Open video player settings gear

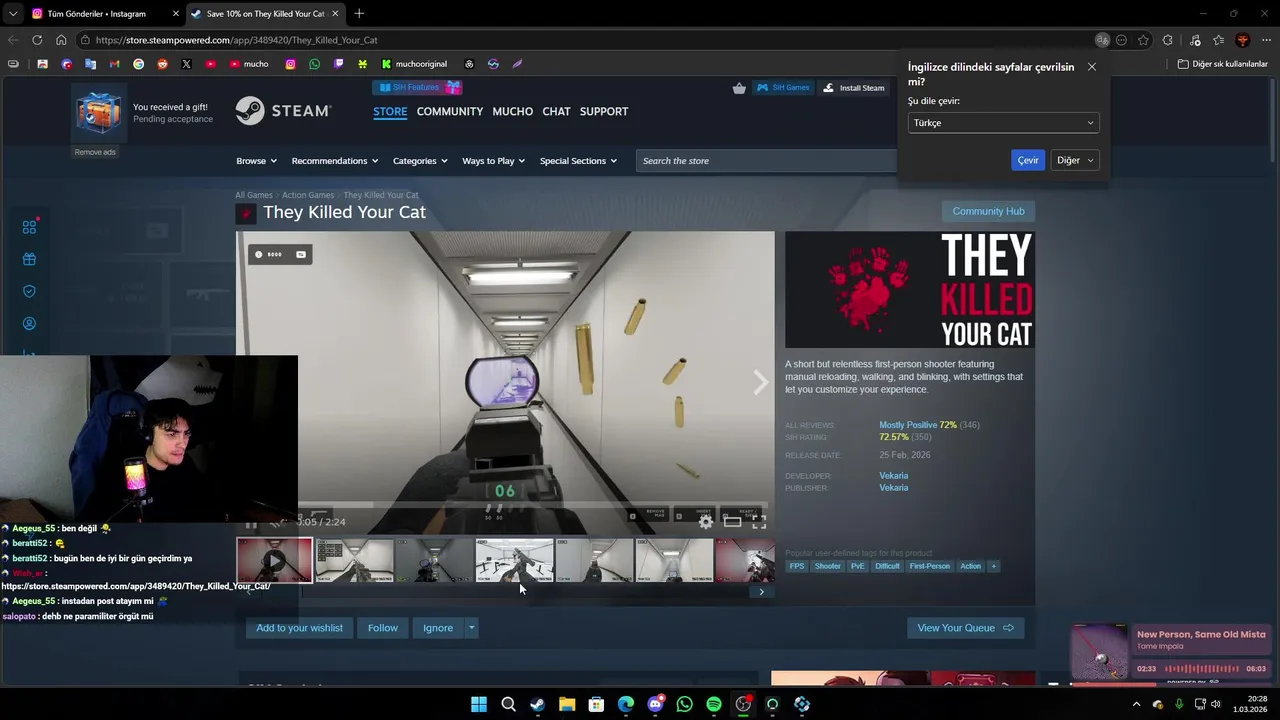click(x=706, y=521)
